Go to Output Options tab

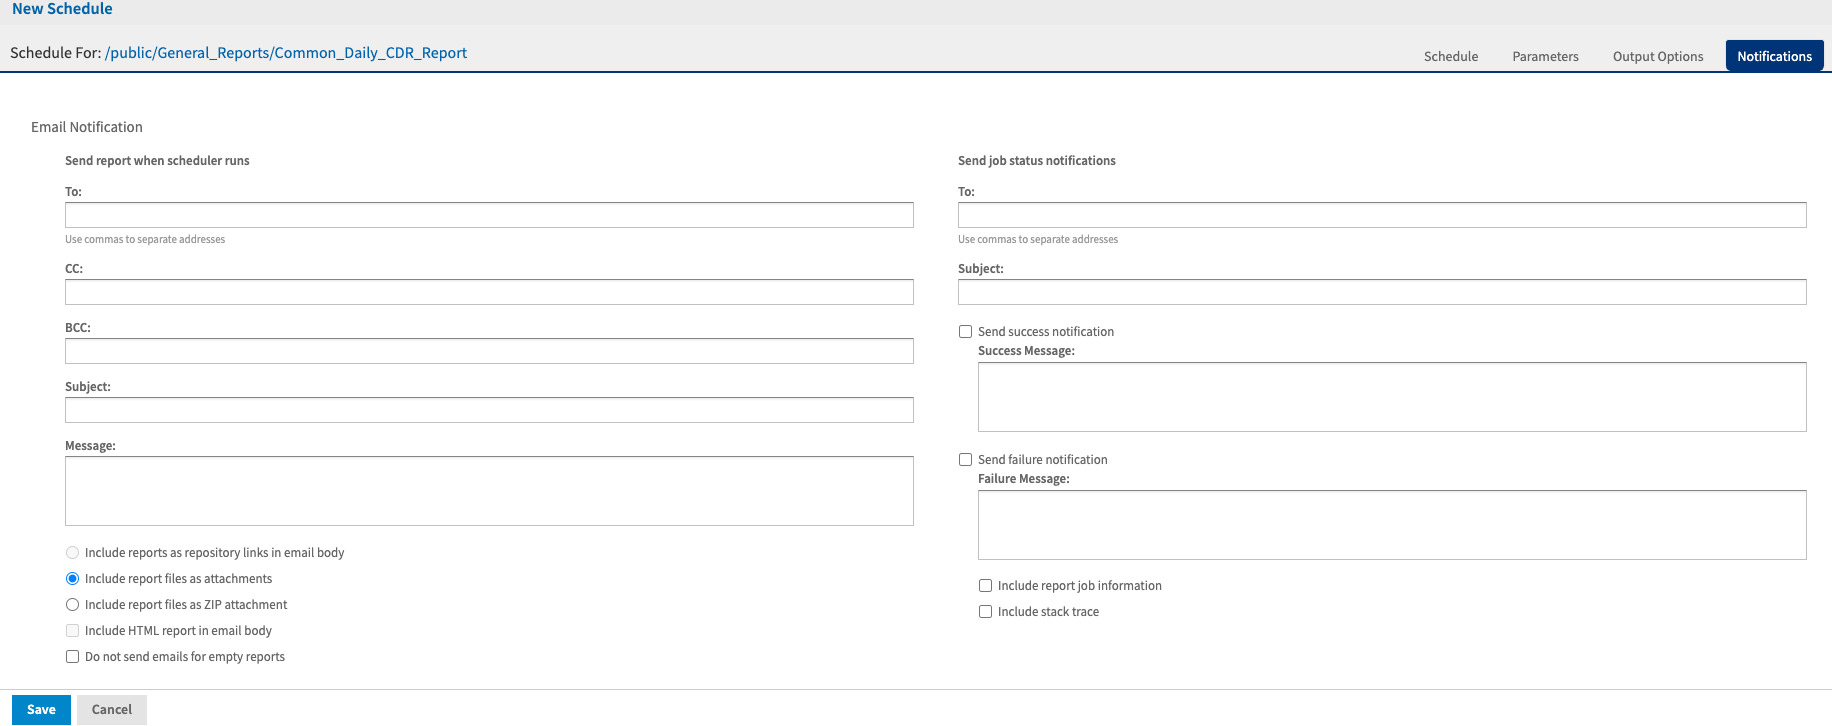tap(1657, 56)
